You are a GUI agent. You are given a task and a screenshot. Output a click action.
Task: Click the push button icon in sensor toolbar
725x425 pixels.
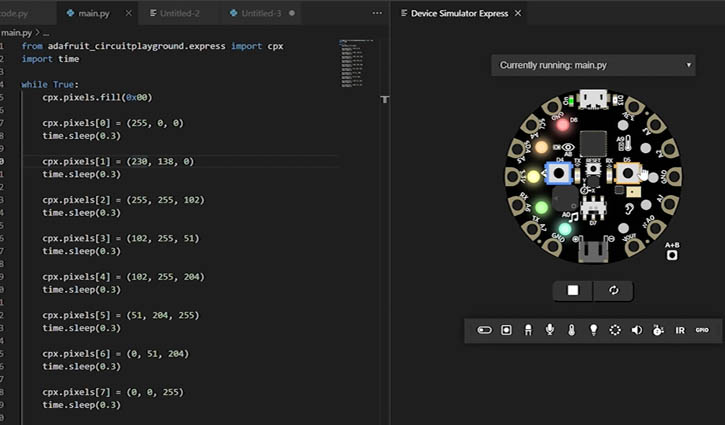pyautogui.click(x=506, y=330)
